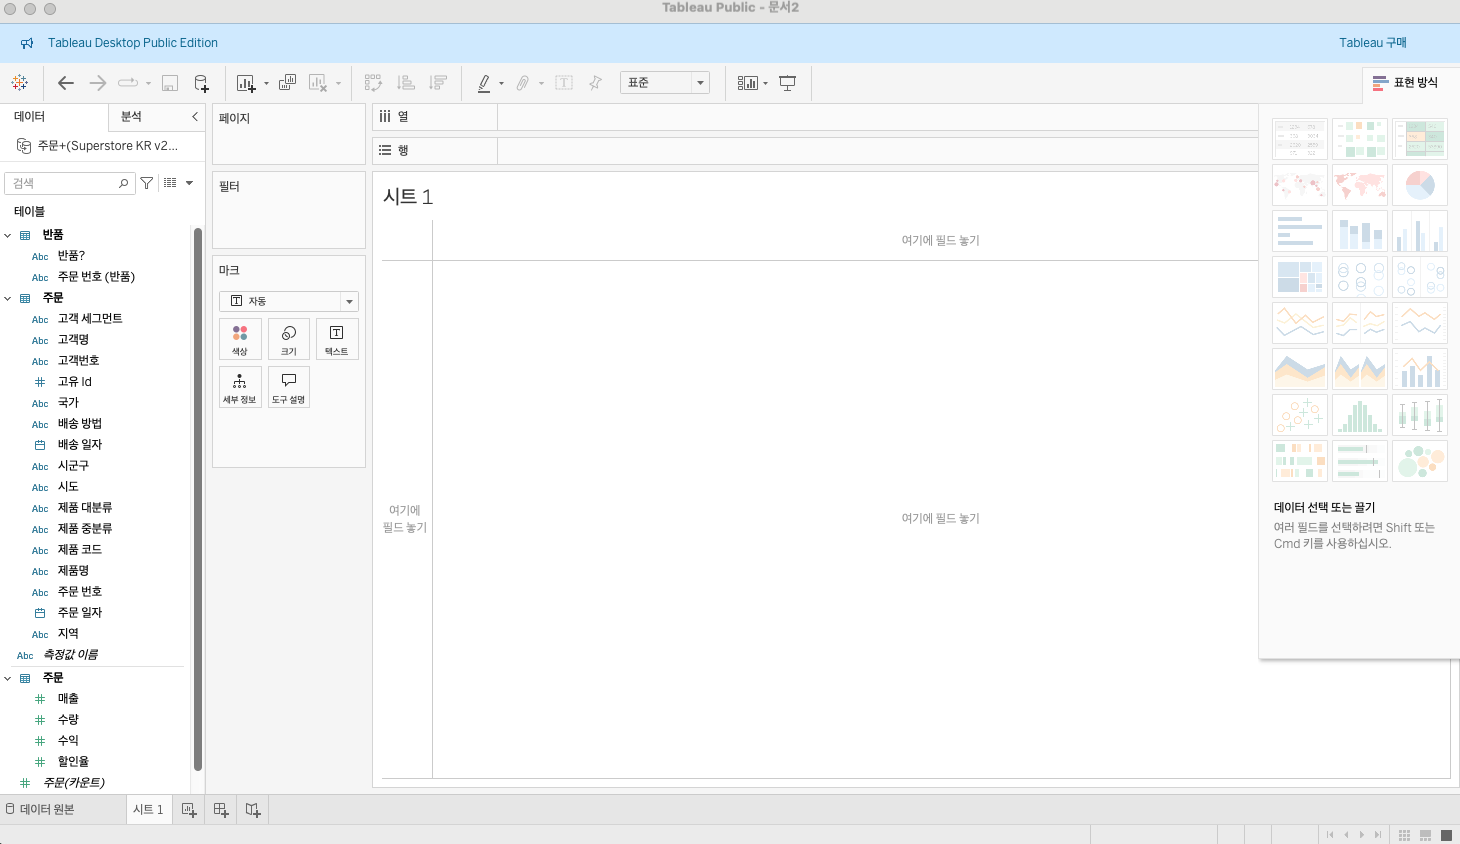Screen dimensions: 1460x844
Task: Open the 자동 mark type dropdown
Action: coord(289,301)
